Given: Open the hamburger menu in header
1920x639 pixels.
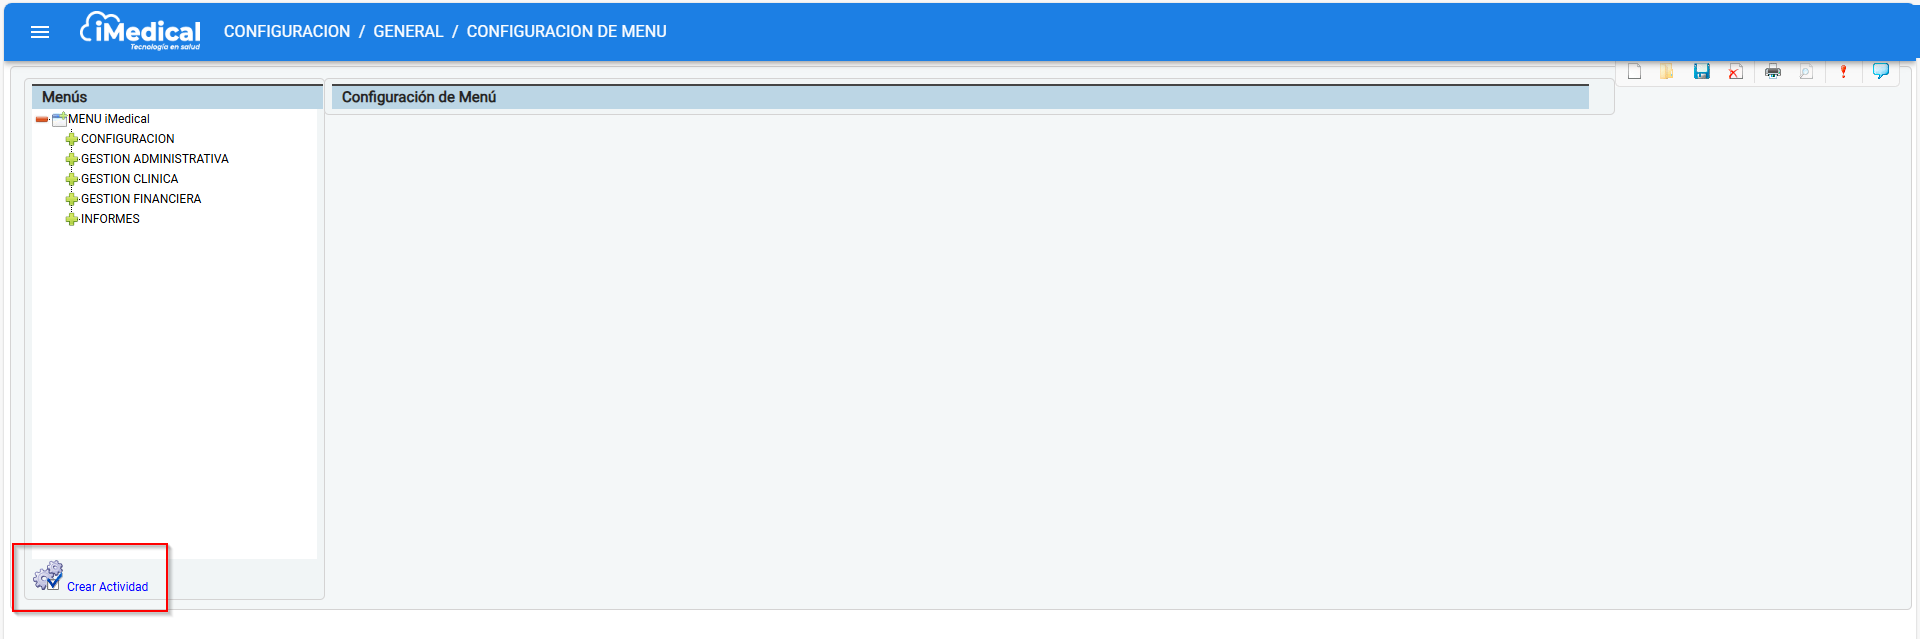Looking at the screenshot, I should point(40,32).
